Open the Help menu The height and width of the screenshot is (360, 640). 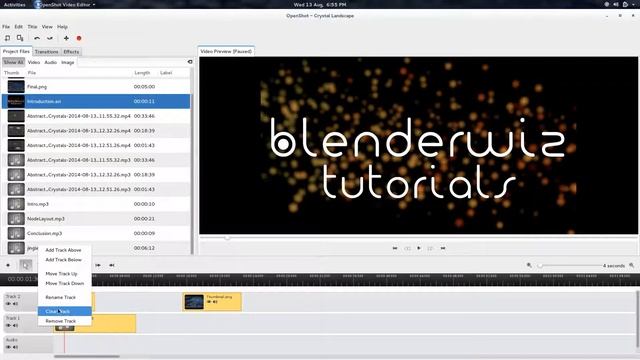(62, 27)
